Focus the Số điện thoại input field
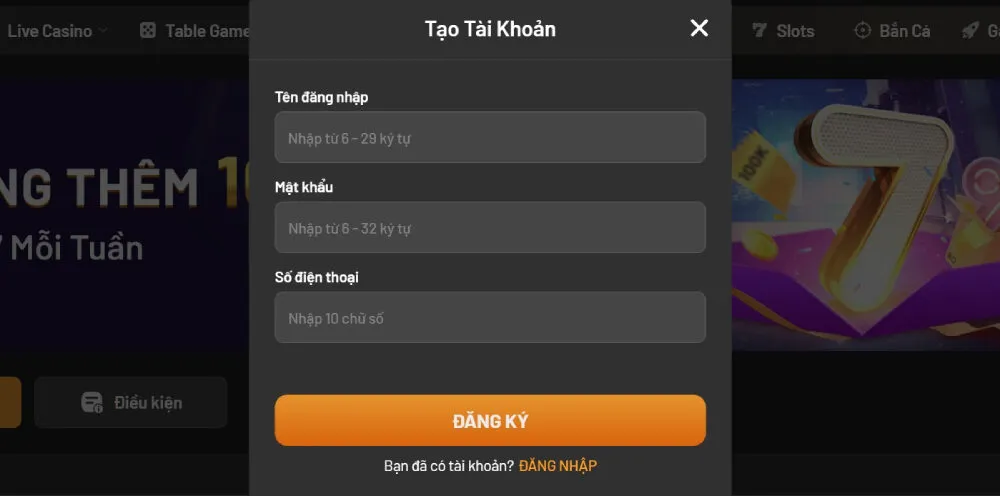This screenshot has height=496, width=1000. (x=490, y=317)
